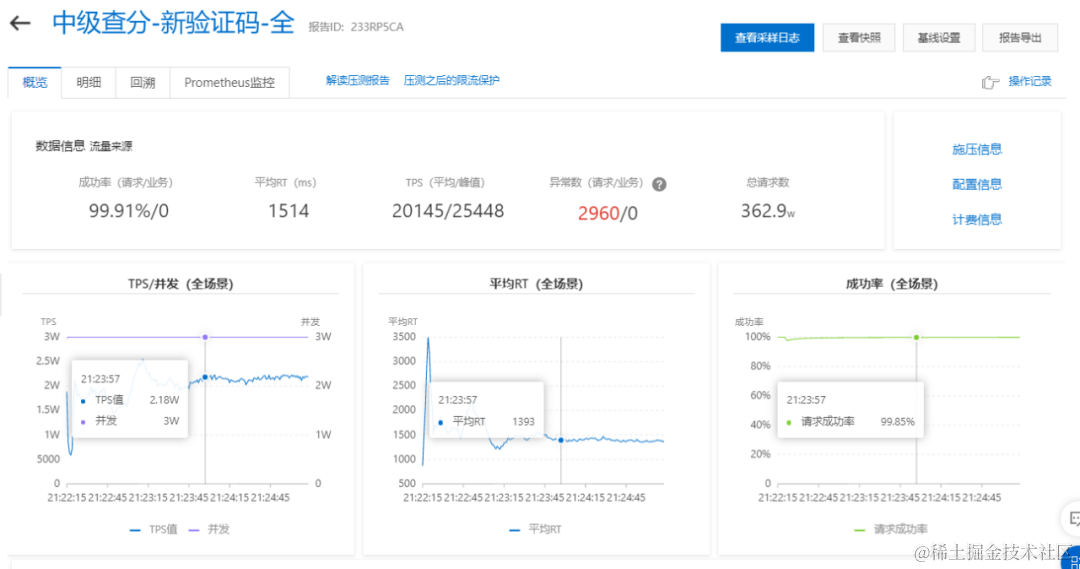
Task: Open 查看快照
Action: (x=859, y=38)
